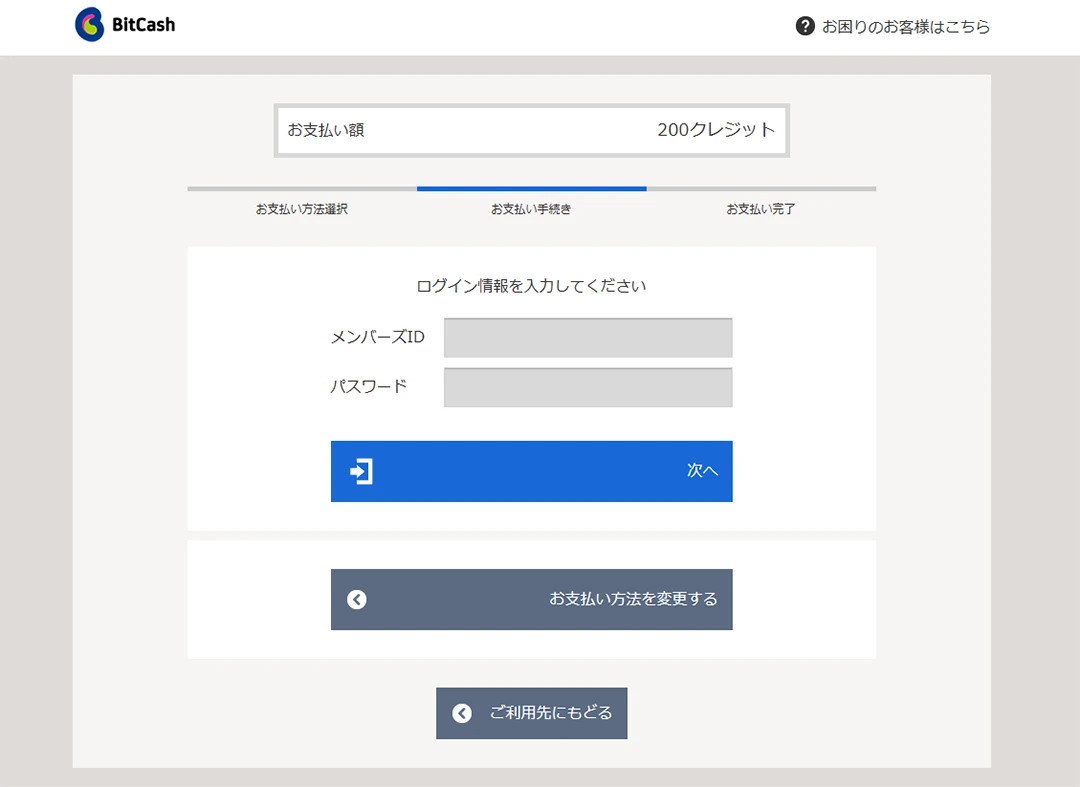Select the お支払い方法選択 step label
Image resolution: width=1080 pixels, height=787 pixels.
click(x=301, y=209)
